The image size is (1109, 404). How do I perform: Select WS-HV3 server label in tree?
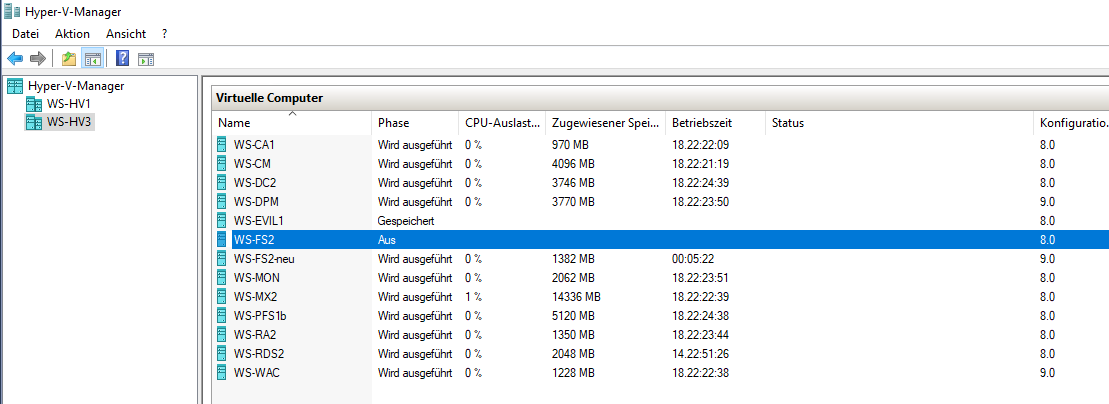69,123
